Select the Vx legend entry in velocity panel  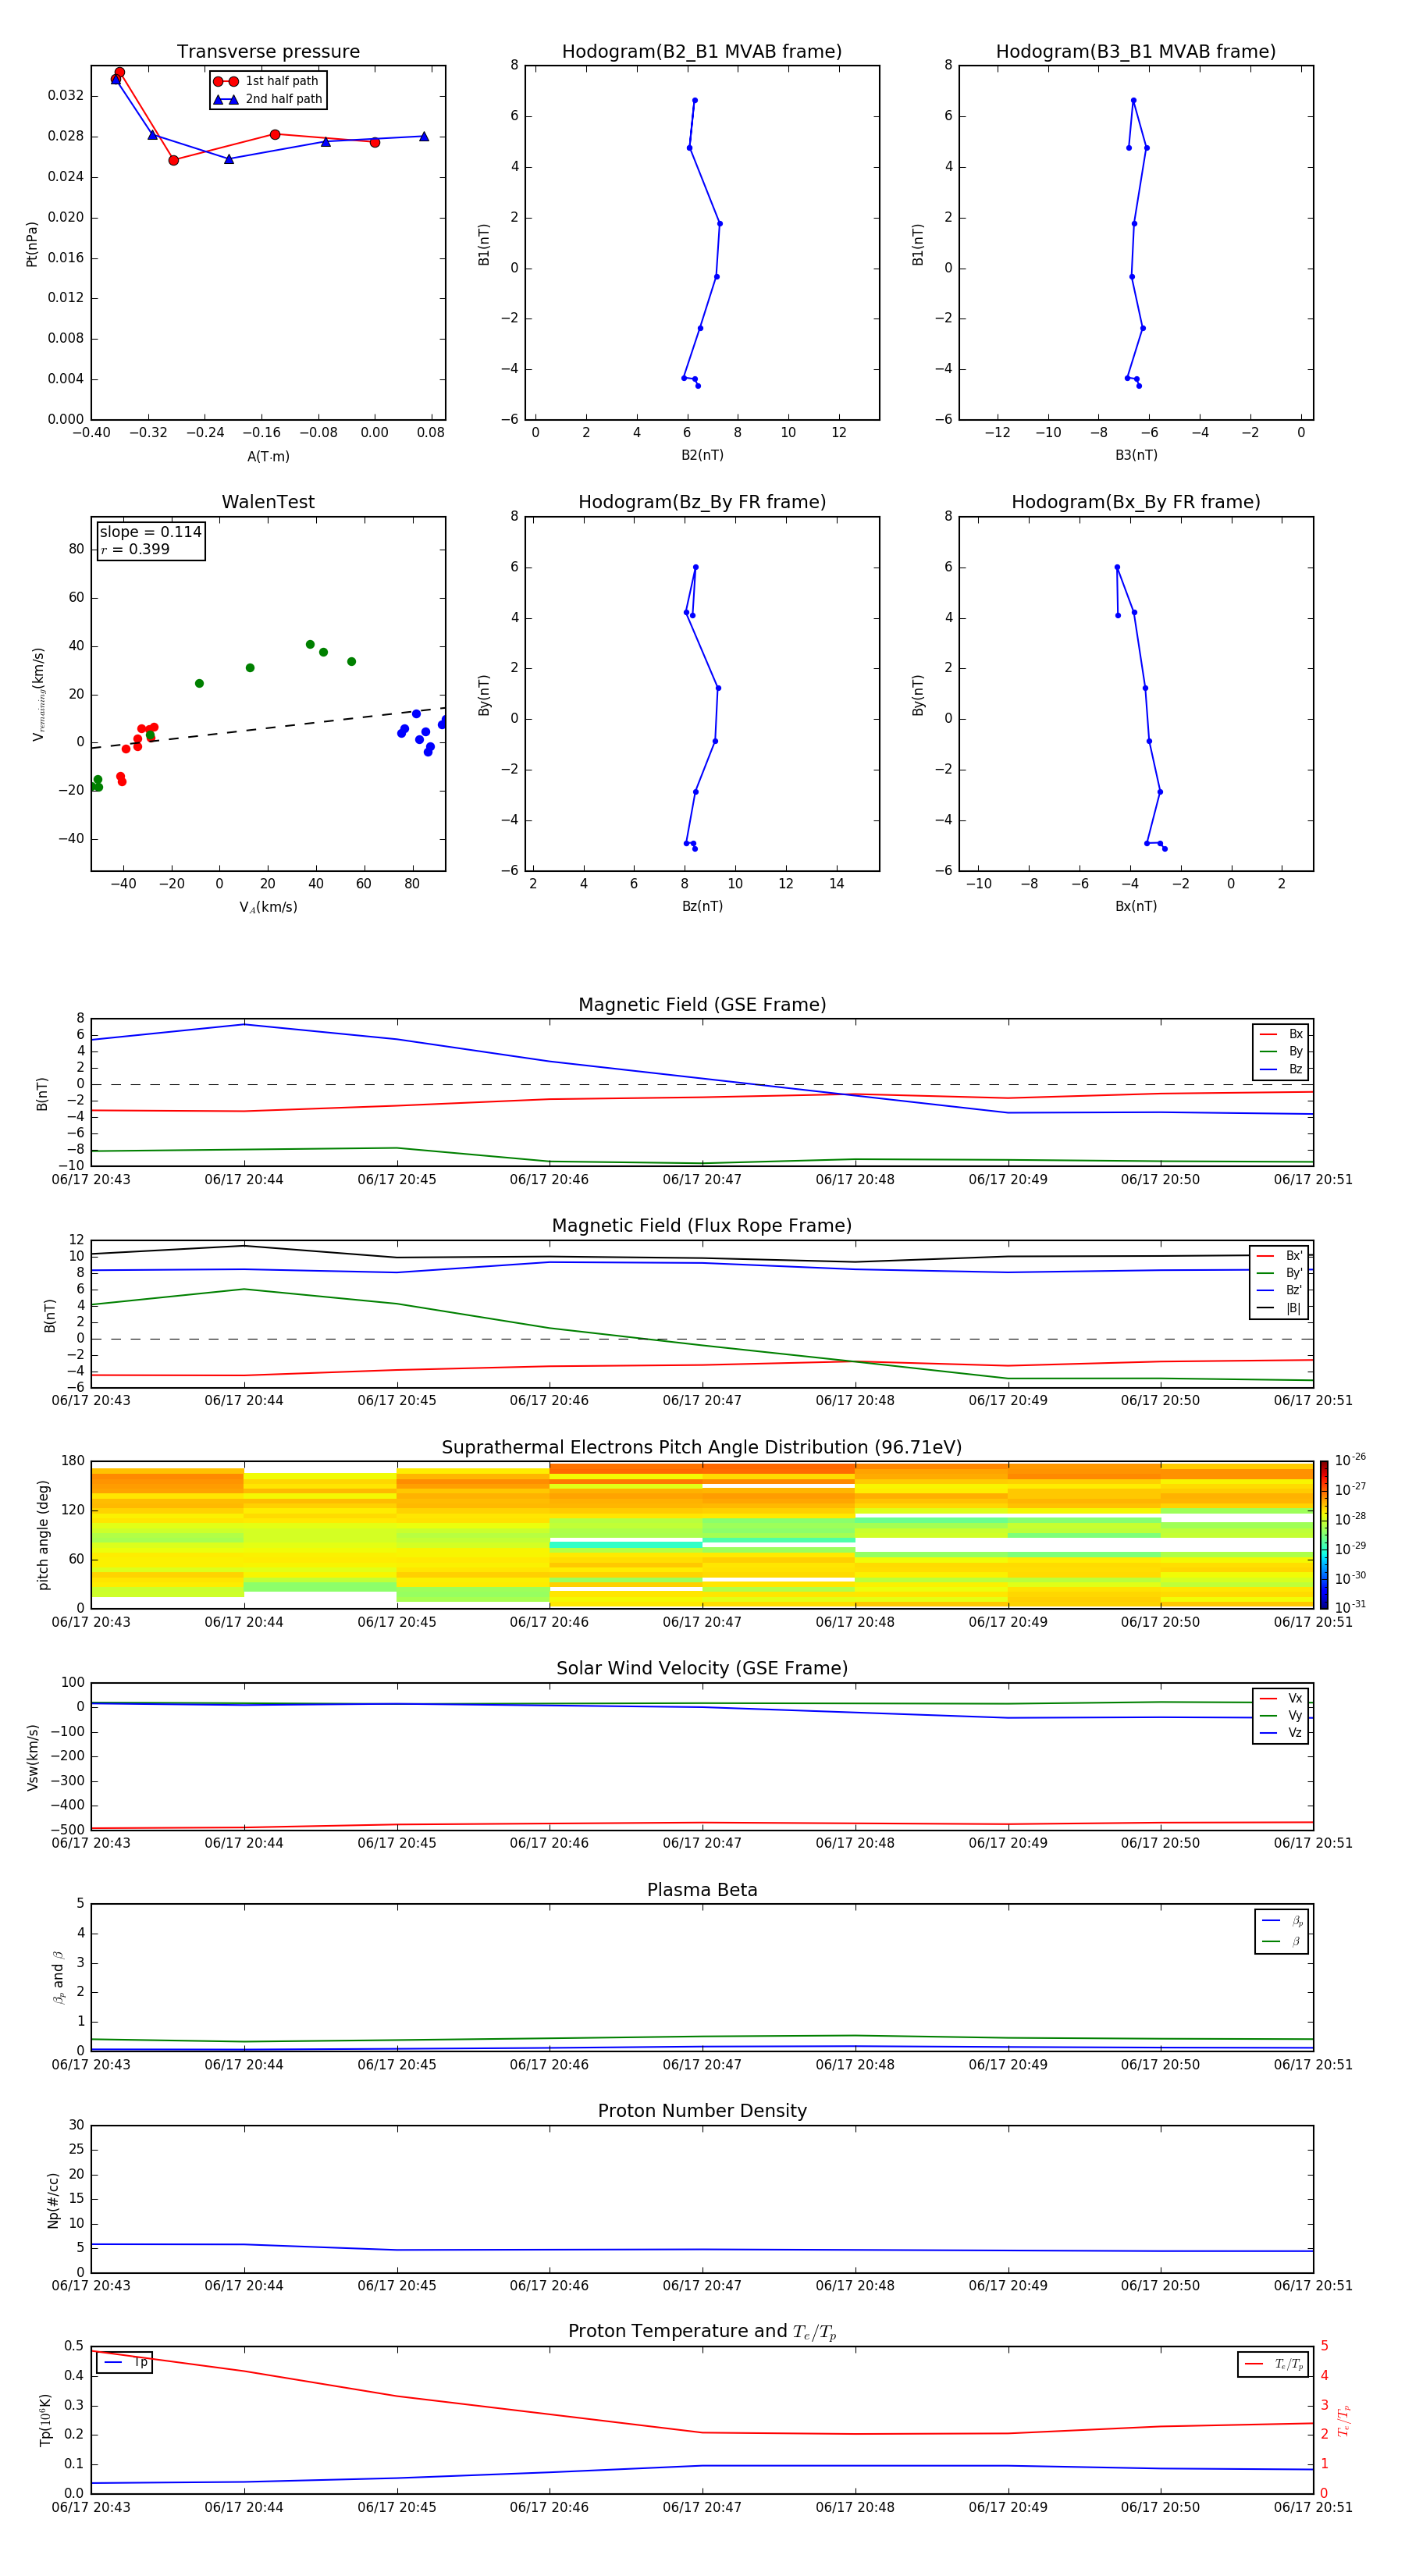pyautogui.click(x=1281, y=1698)
